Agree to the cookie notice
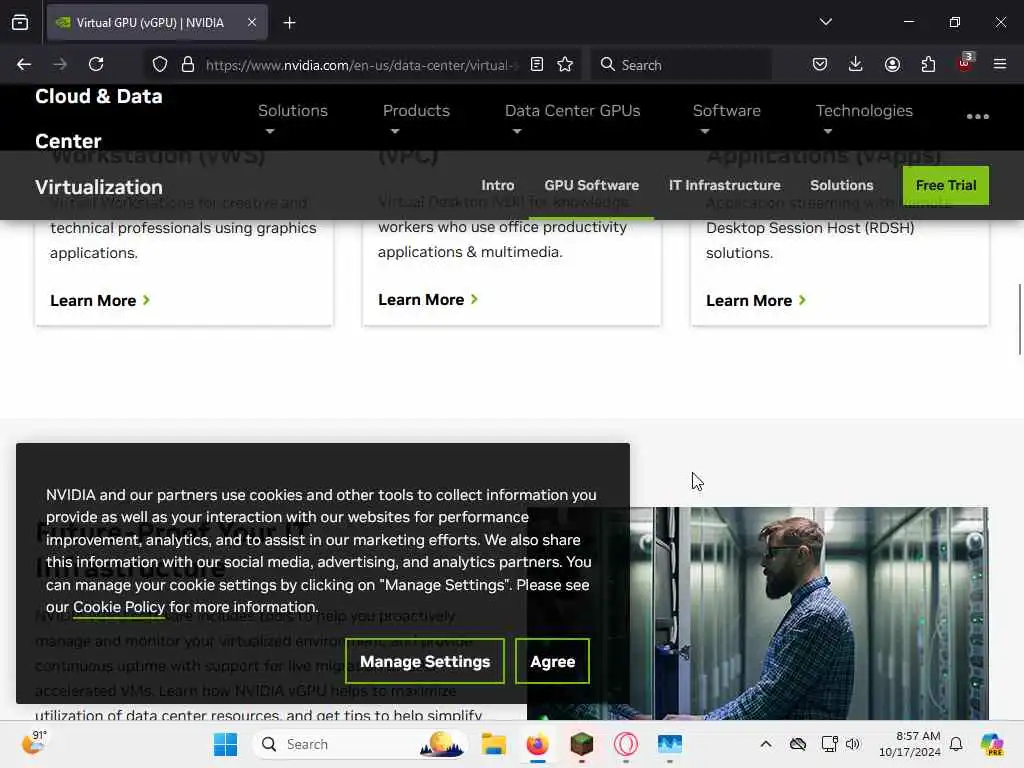The image size is (1024, 768). pyautogui.click(x=552, y=662)
